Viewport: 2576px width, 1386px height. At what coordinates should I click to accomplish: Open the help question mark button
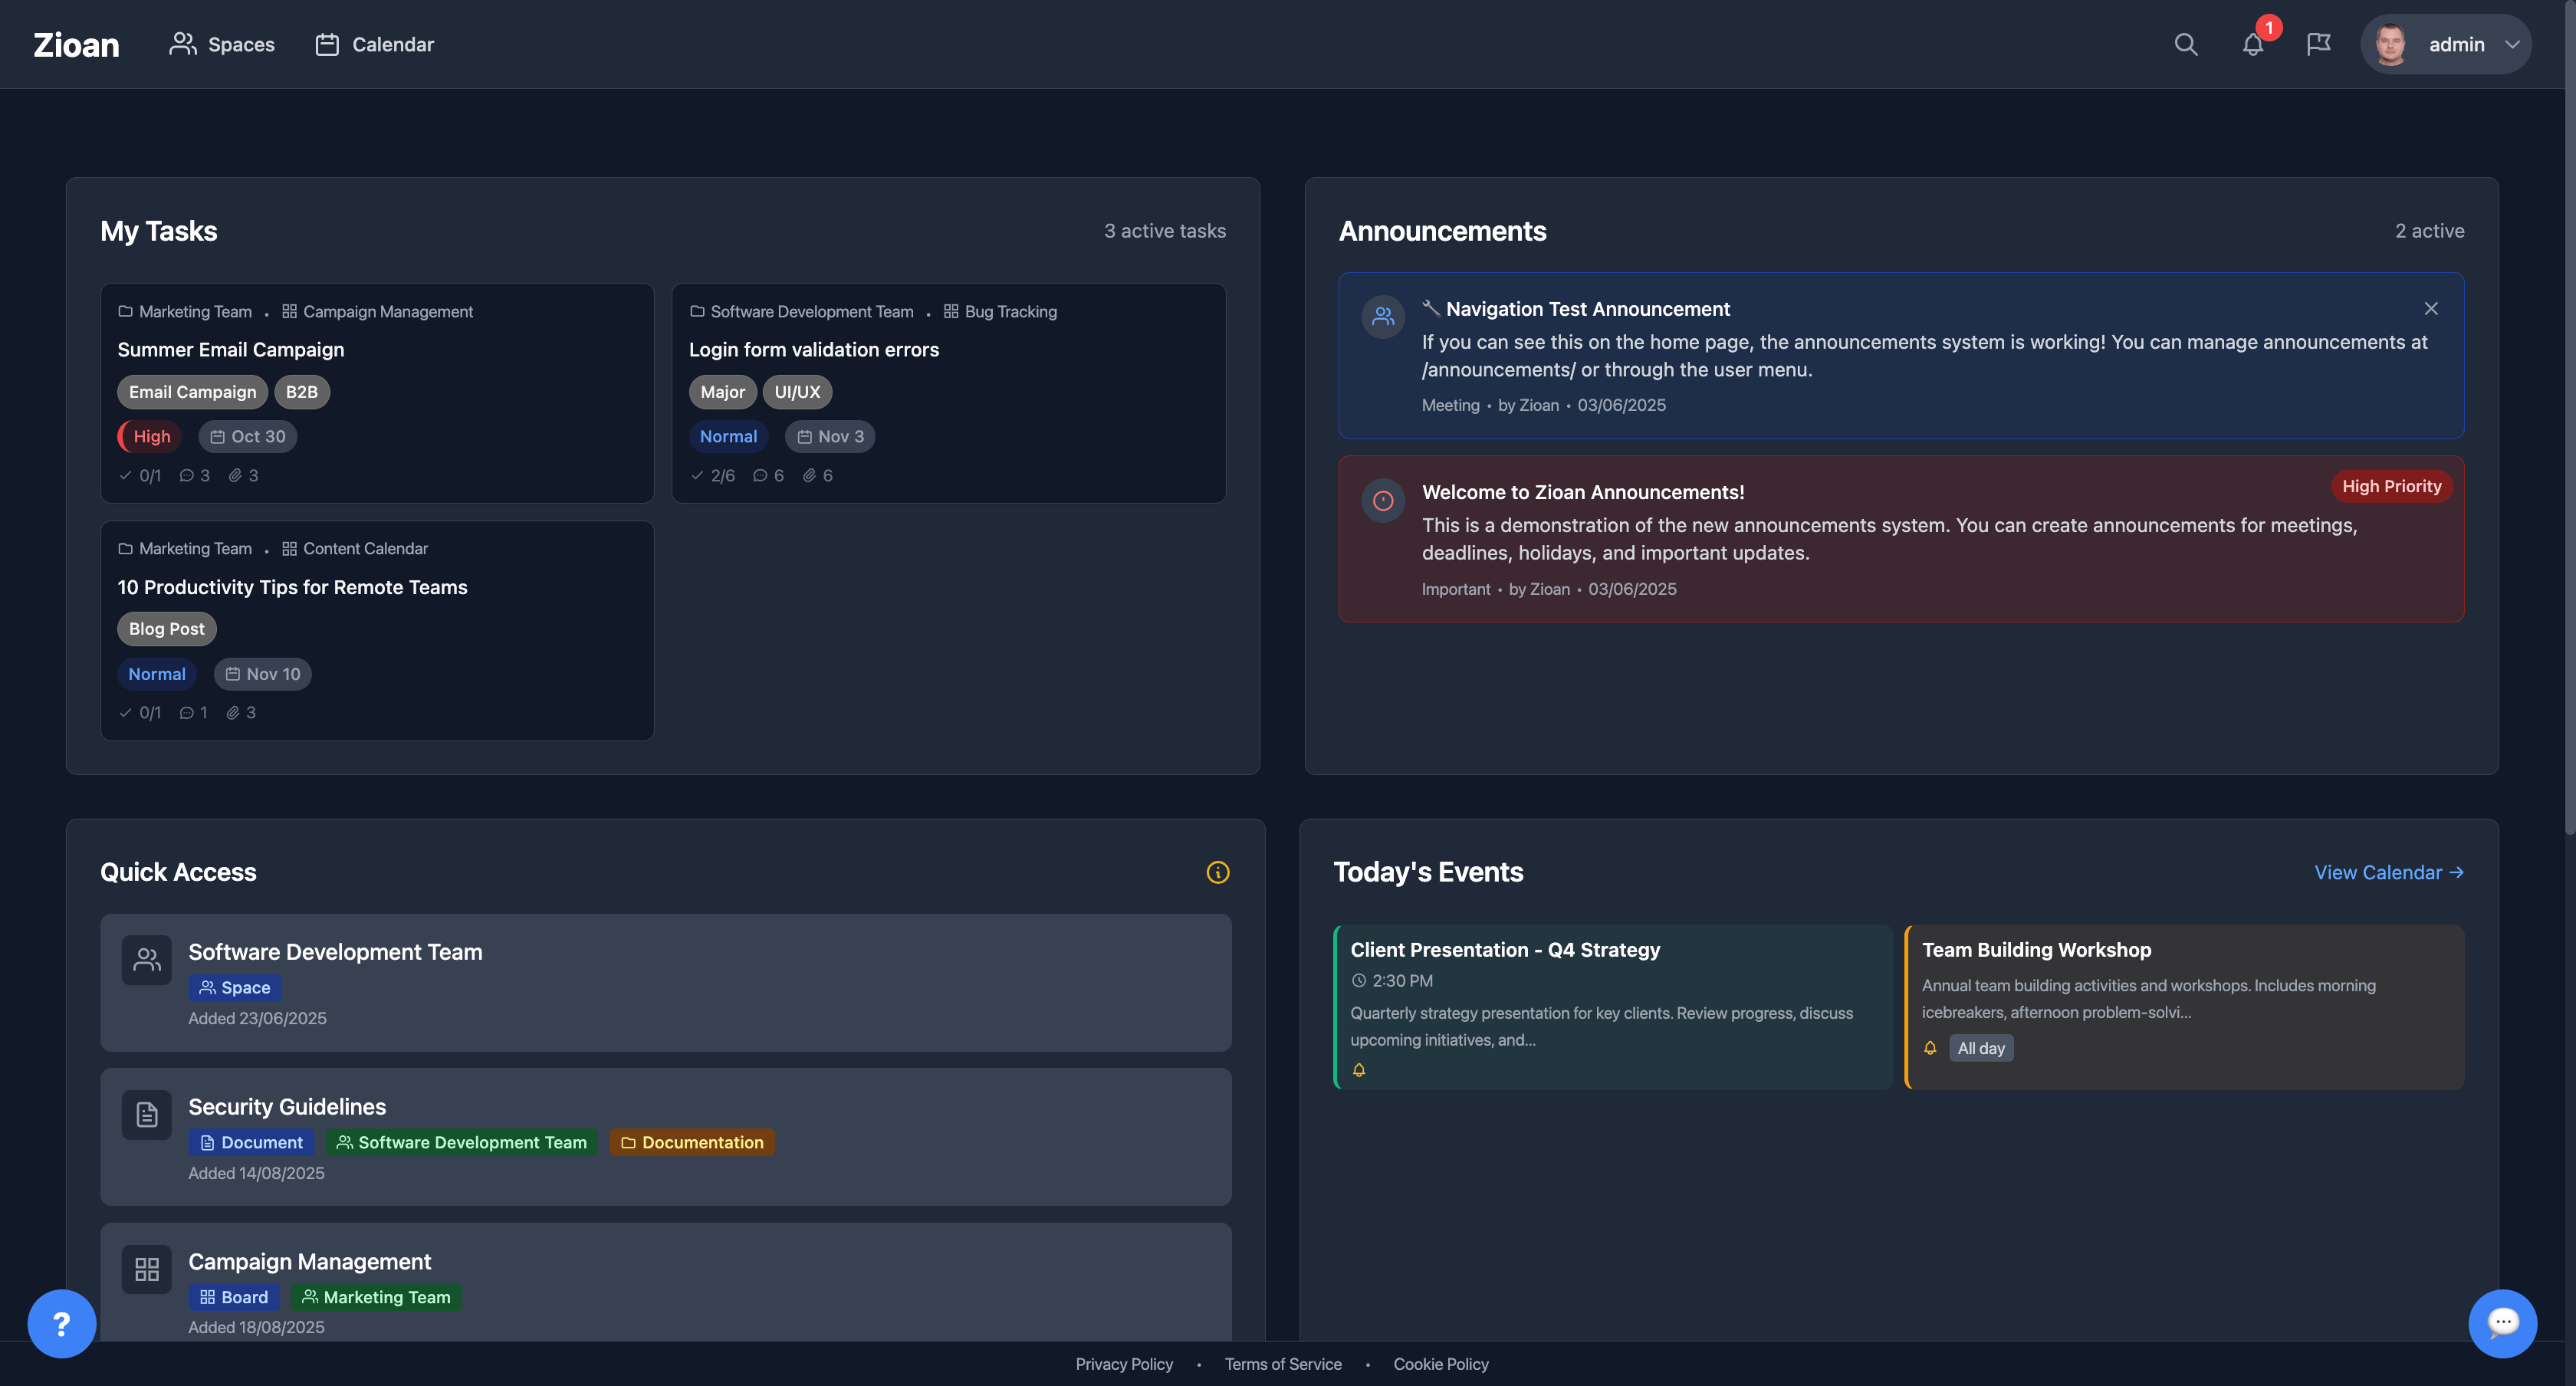pyautogui.click(x=61, y=1324)
